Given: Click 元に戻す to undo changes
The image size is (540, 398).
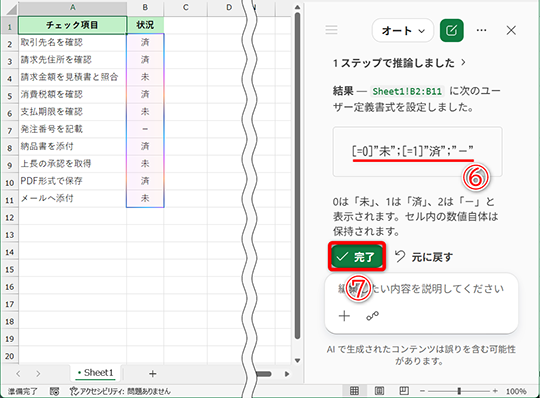Looking at the screenshot, I should tap(424, 257).
